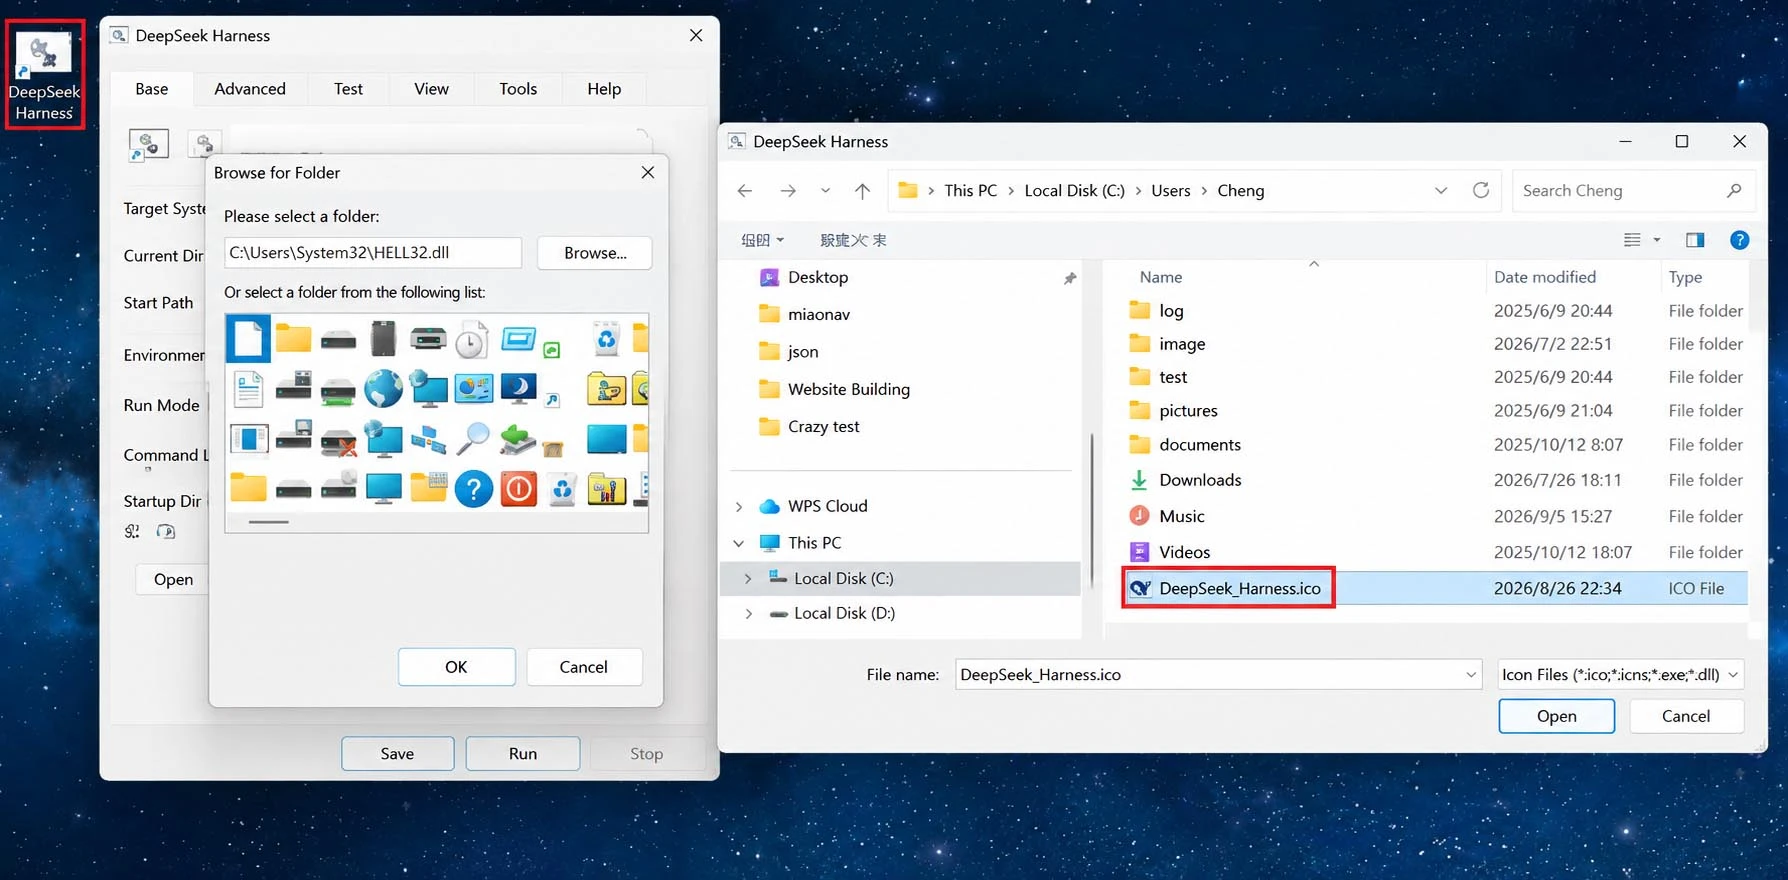Image resolution: width=1788 pixels, height=880 pixels.
Task: Select the green arrow install icon
Action: (518, 439)
